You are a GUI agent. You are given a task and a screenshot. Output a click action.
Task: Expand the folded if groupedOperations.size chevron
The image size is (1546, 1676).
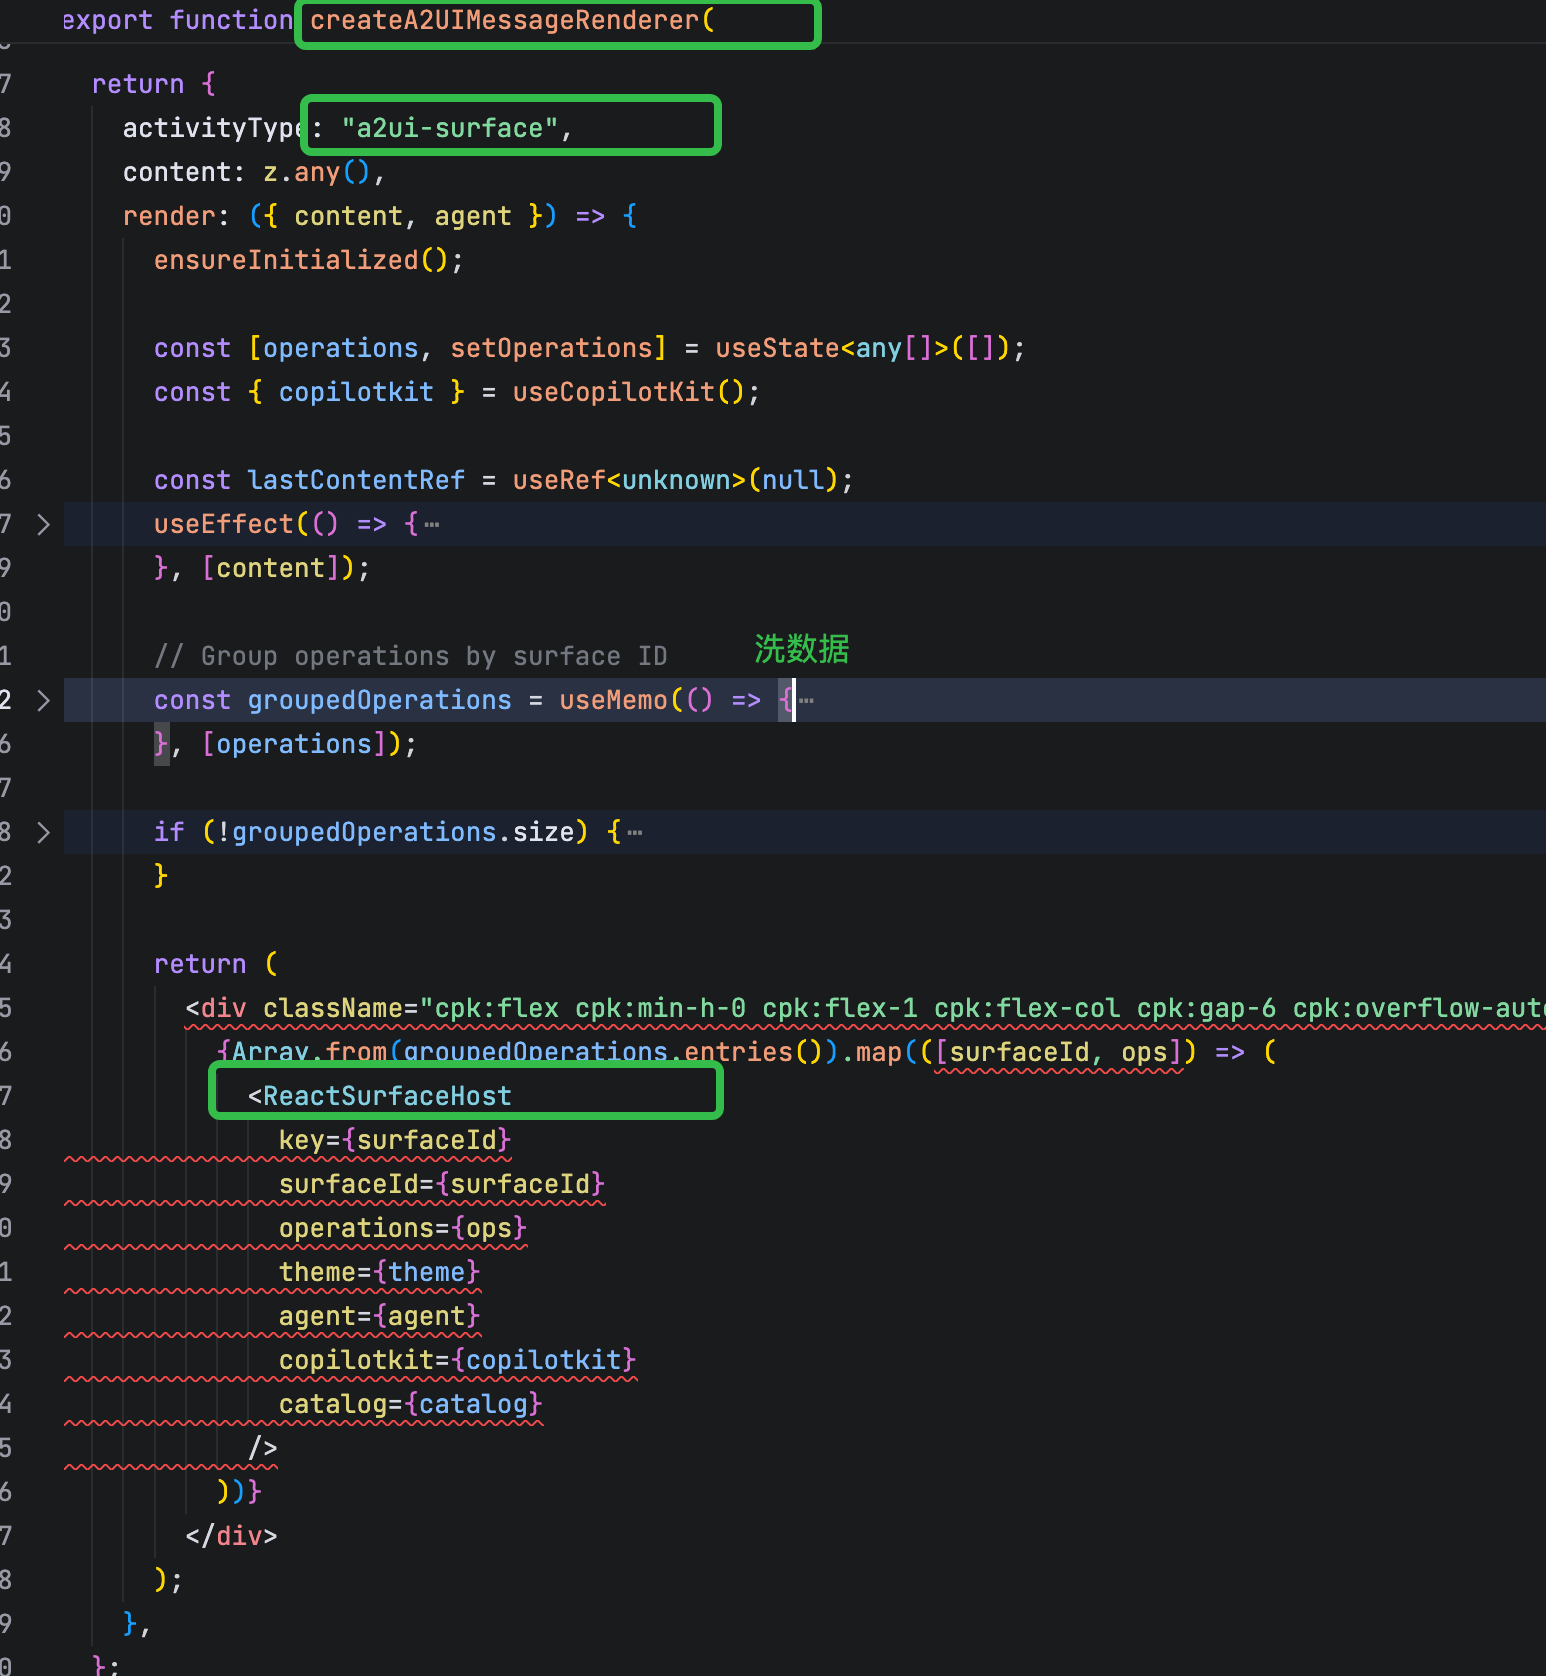(x=43, y=832)
